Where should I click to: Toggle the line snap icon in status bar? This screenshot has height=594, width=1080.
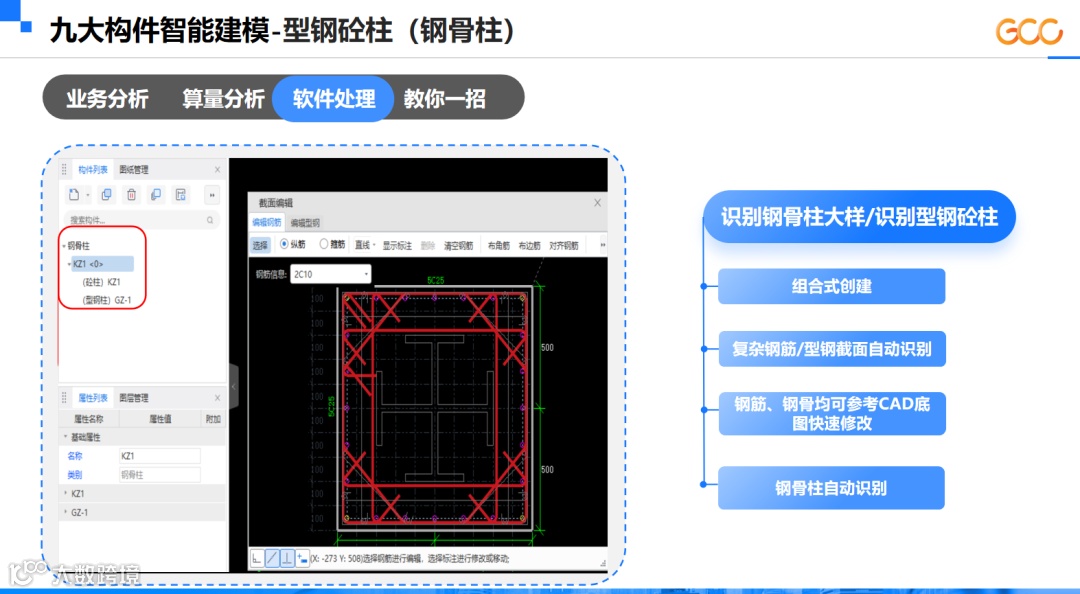point(272,558)
